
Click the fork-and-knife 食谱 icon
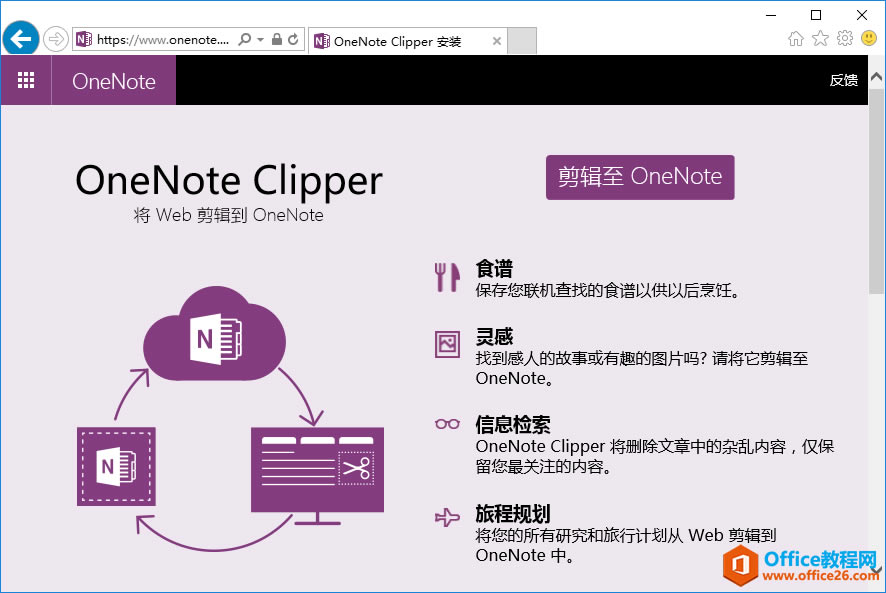(447, 275)
